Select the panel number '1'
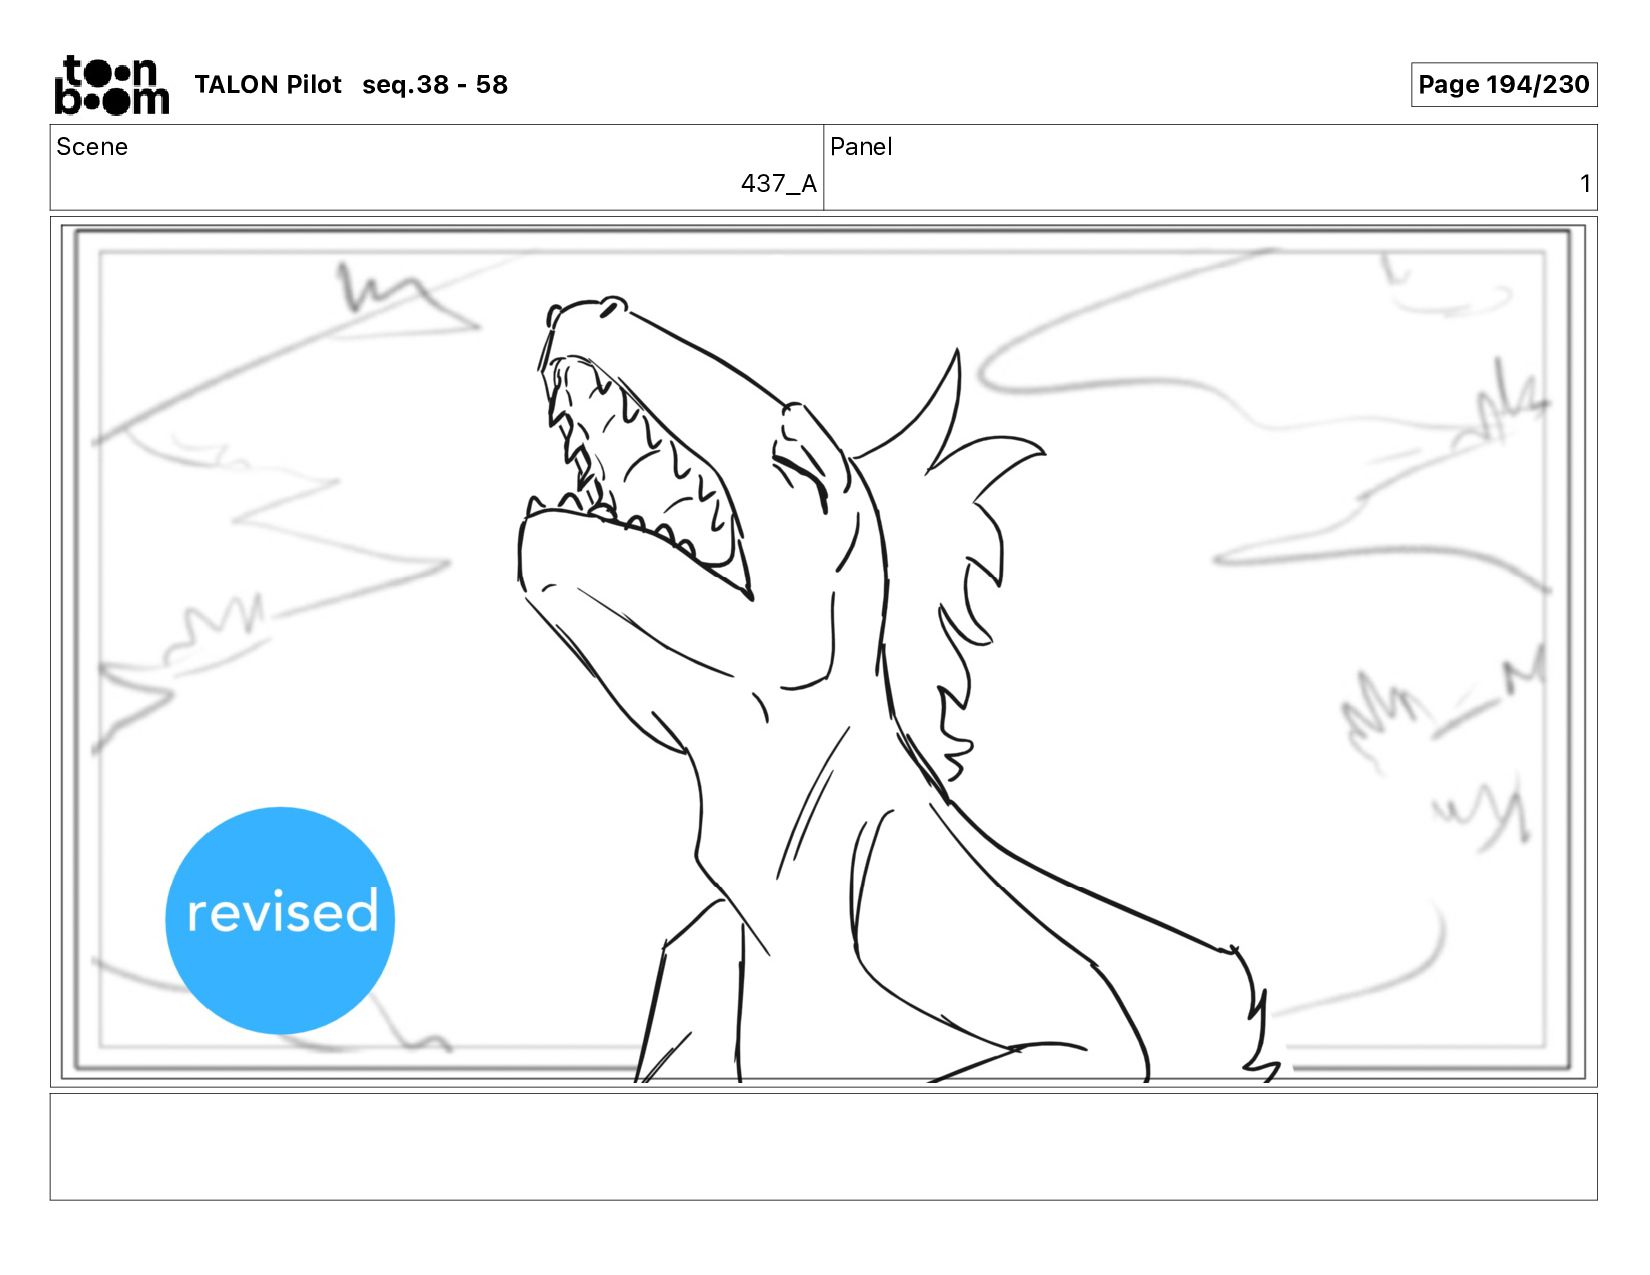This screenshot has height=1275, width=1650. click(x=1585, y=184)
